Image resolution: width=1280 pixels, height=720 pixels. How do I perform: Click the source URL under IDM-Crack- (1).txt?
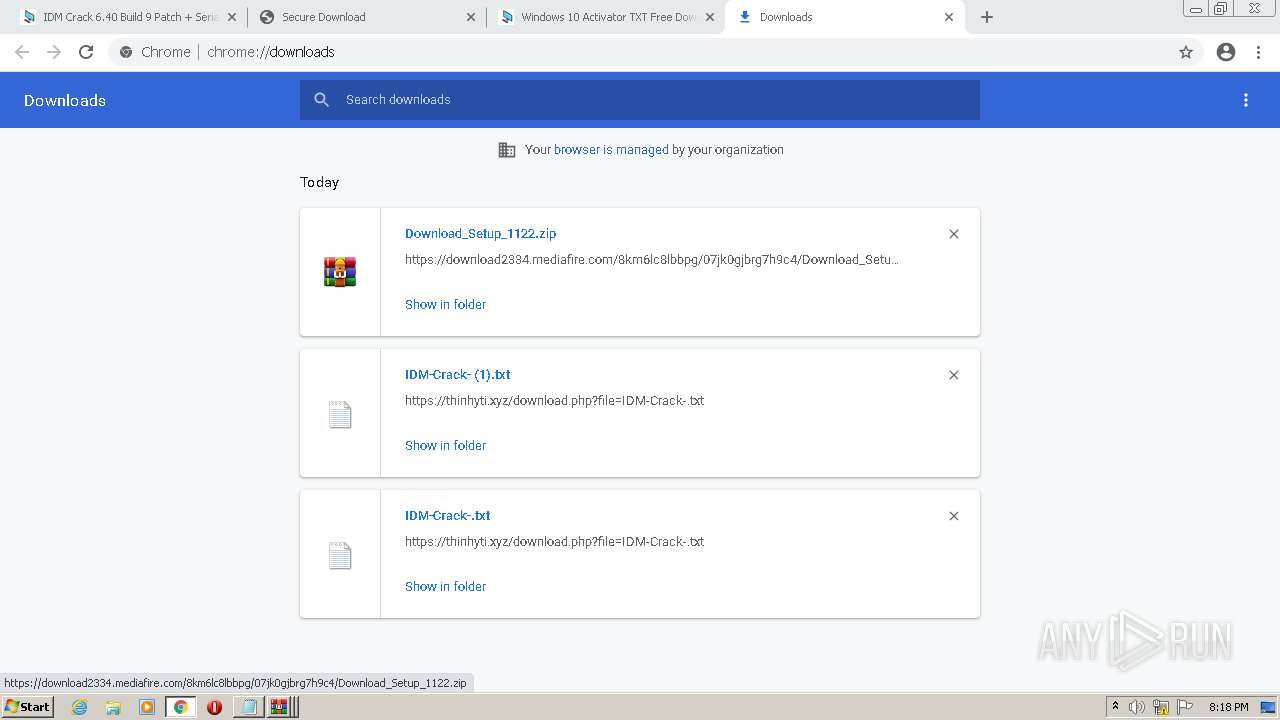[x=554, y=401]
